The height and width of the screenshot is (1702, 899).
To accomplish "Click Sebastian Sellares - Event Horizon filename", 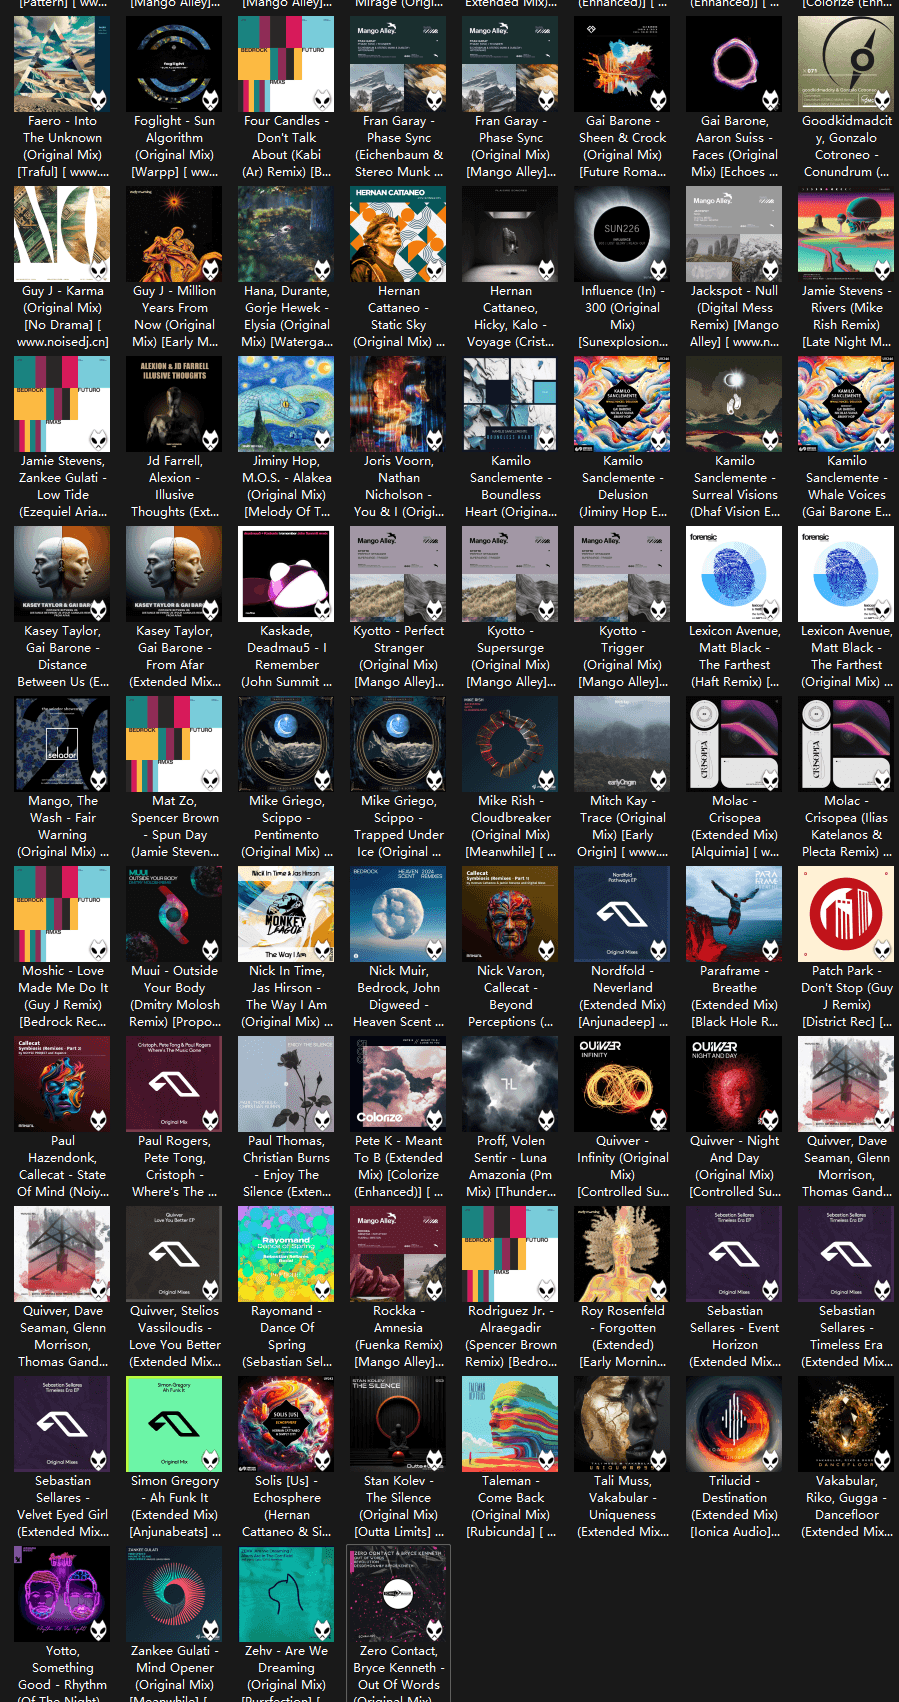I will coord(734,1336).
